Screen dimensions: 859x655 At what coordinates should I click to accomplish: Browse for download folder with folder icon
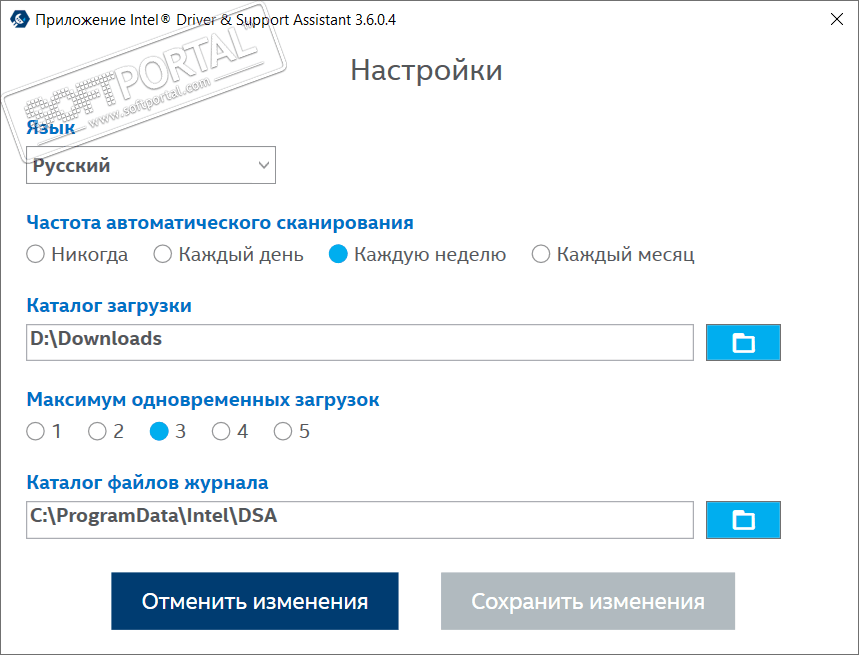[x=743, y=342]
